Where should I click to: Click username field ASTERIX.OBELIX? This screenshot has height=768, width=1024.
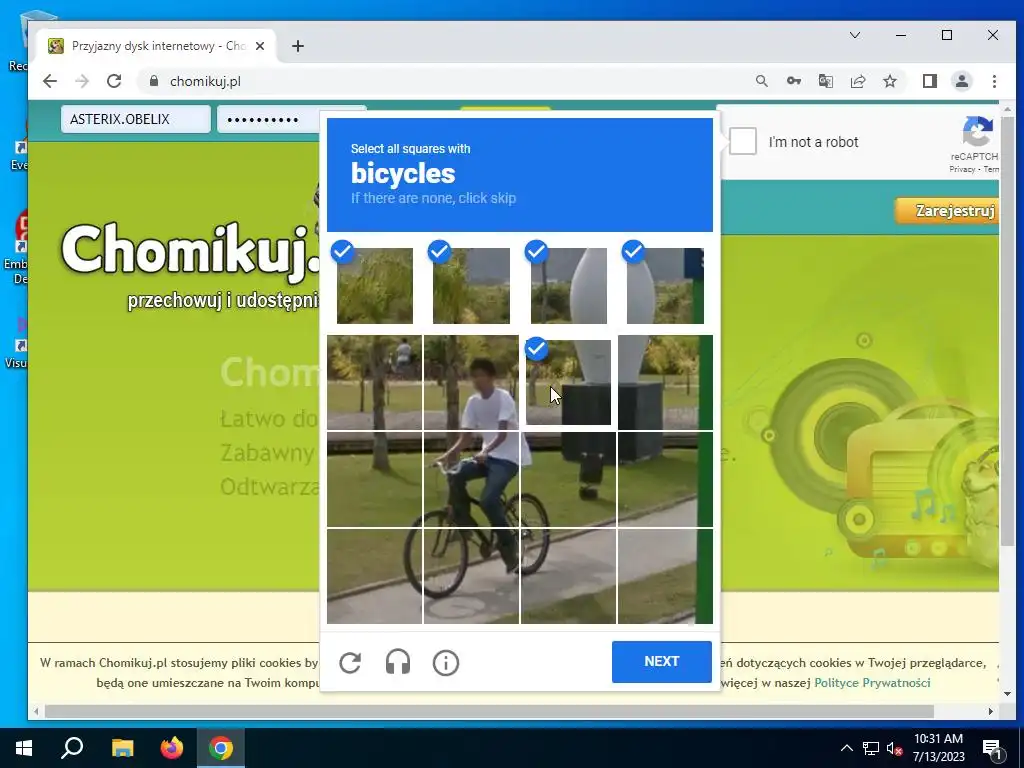(x=136, y=119)
